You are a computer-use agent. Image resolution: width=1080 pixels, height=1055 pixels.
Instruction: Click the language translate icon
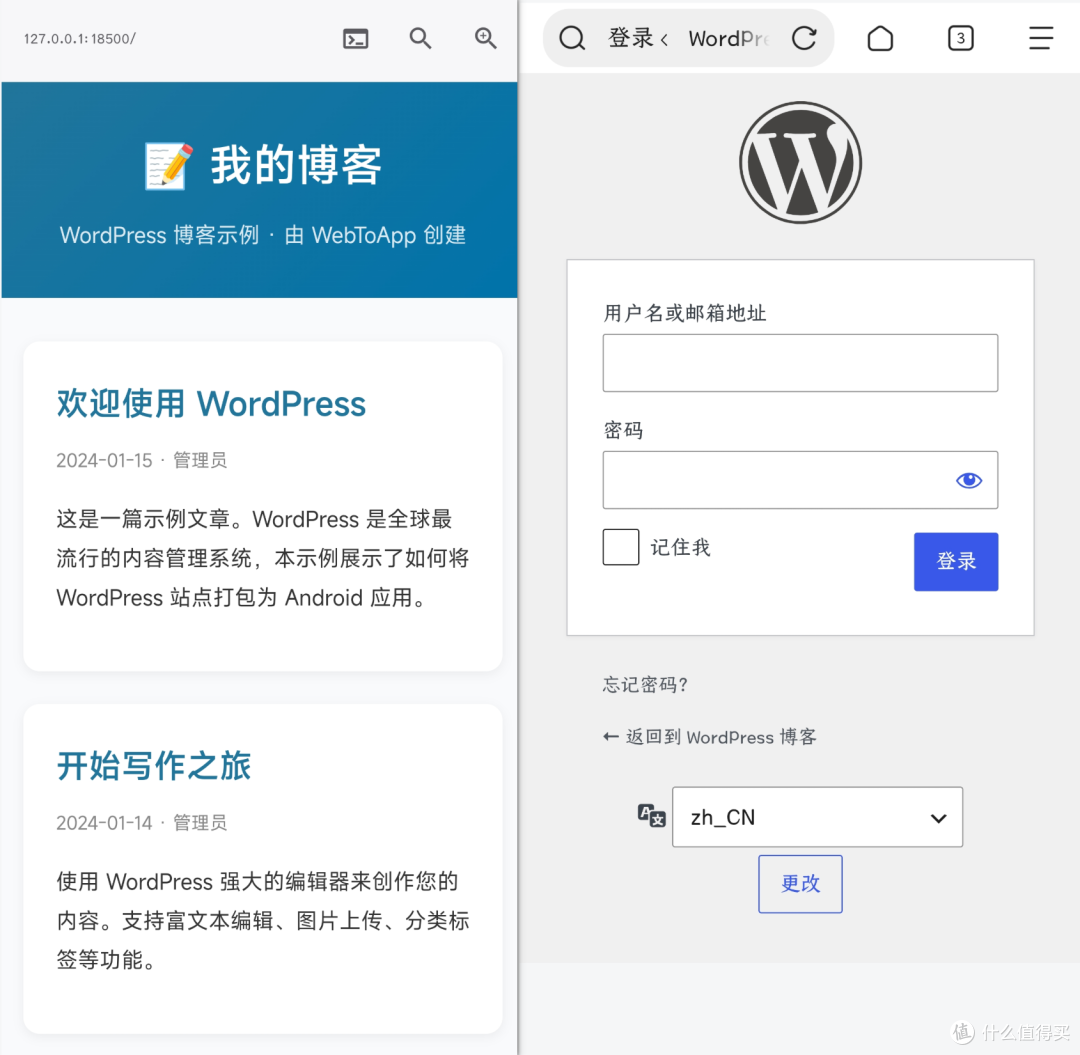tap(651, 815)
